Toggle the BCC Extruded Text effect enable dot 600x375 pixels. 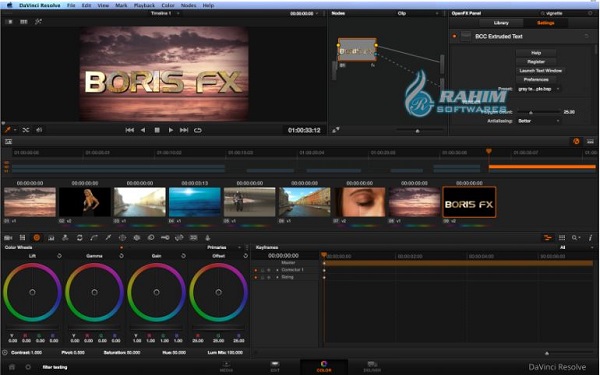(454, 36)
